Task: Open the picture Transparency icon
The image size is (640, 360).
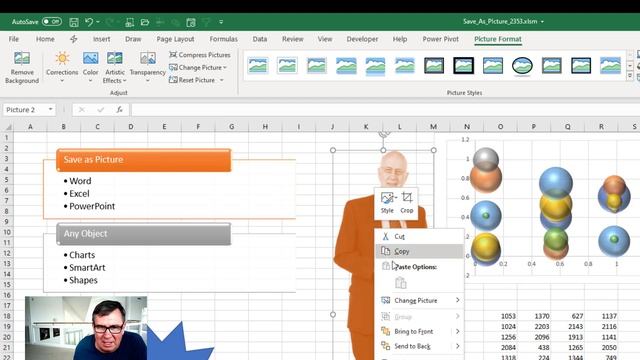Action: (x=147, y=58)
